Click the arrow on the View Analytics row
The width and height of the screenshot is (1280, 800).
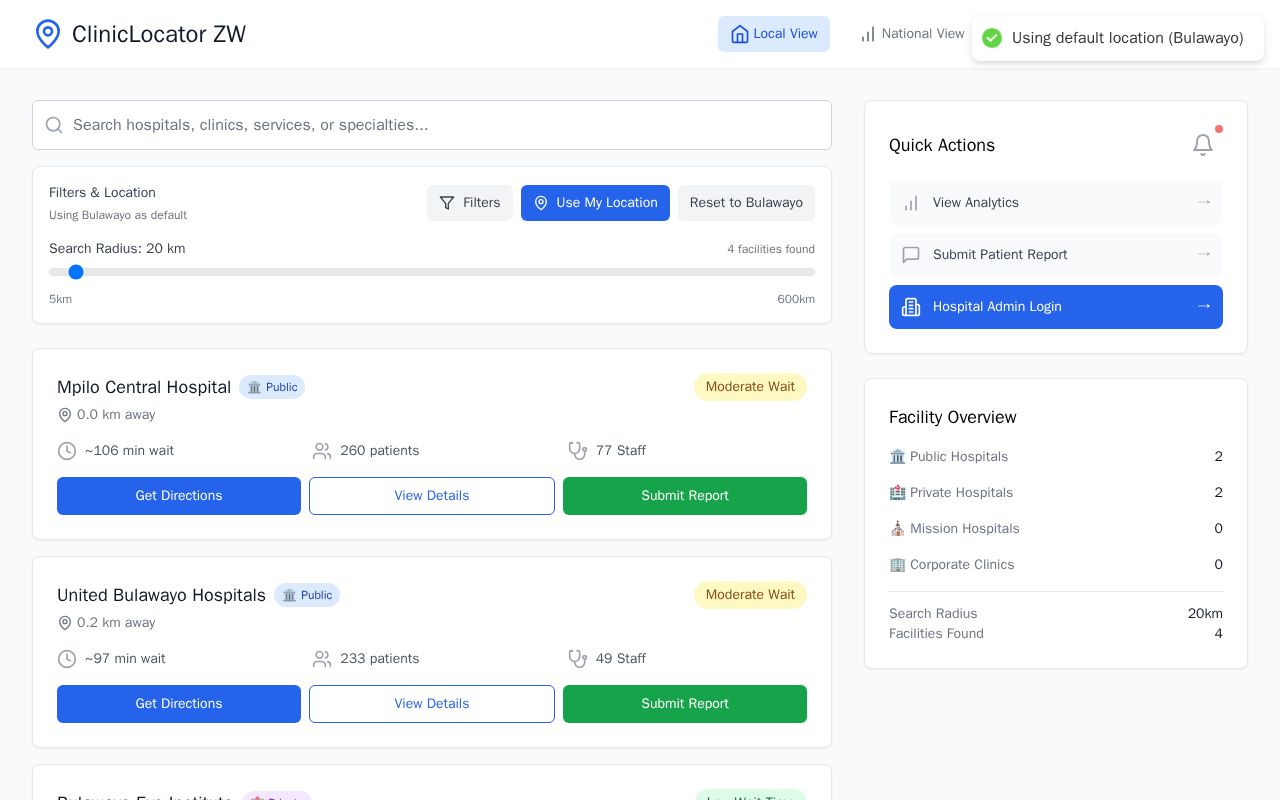tap(1204, 202)
